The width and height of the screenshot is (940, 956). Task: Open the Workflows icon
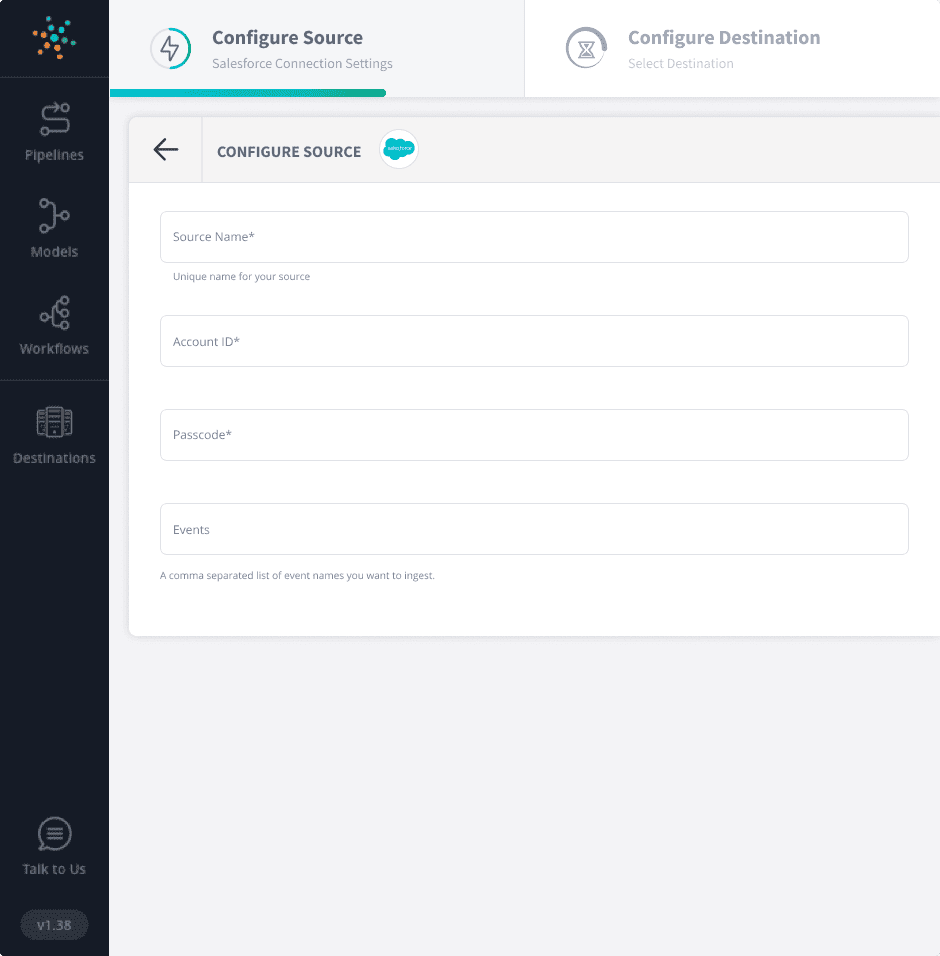[54, 313]
